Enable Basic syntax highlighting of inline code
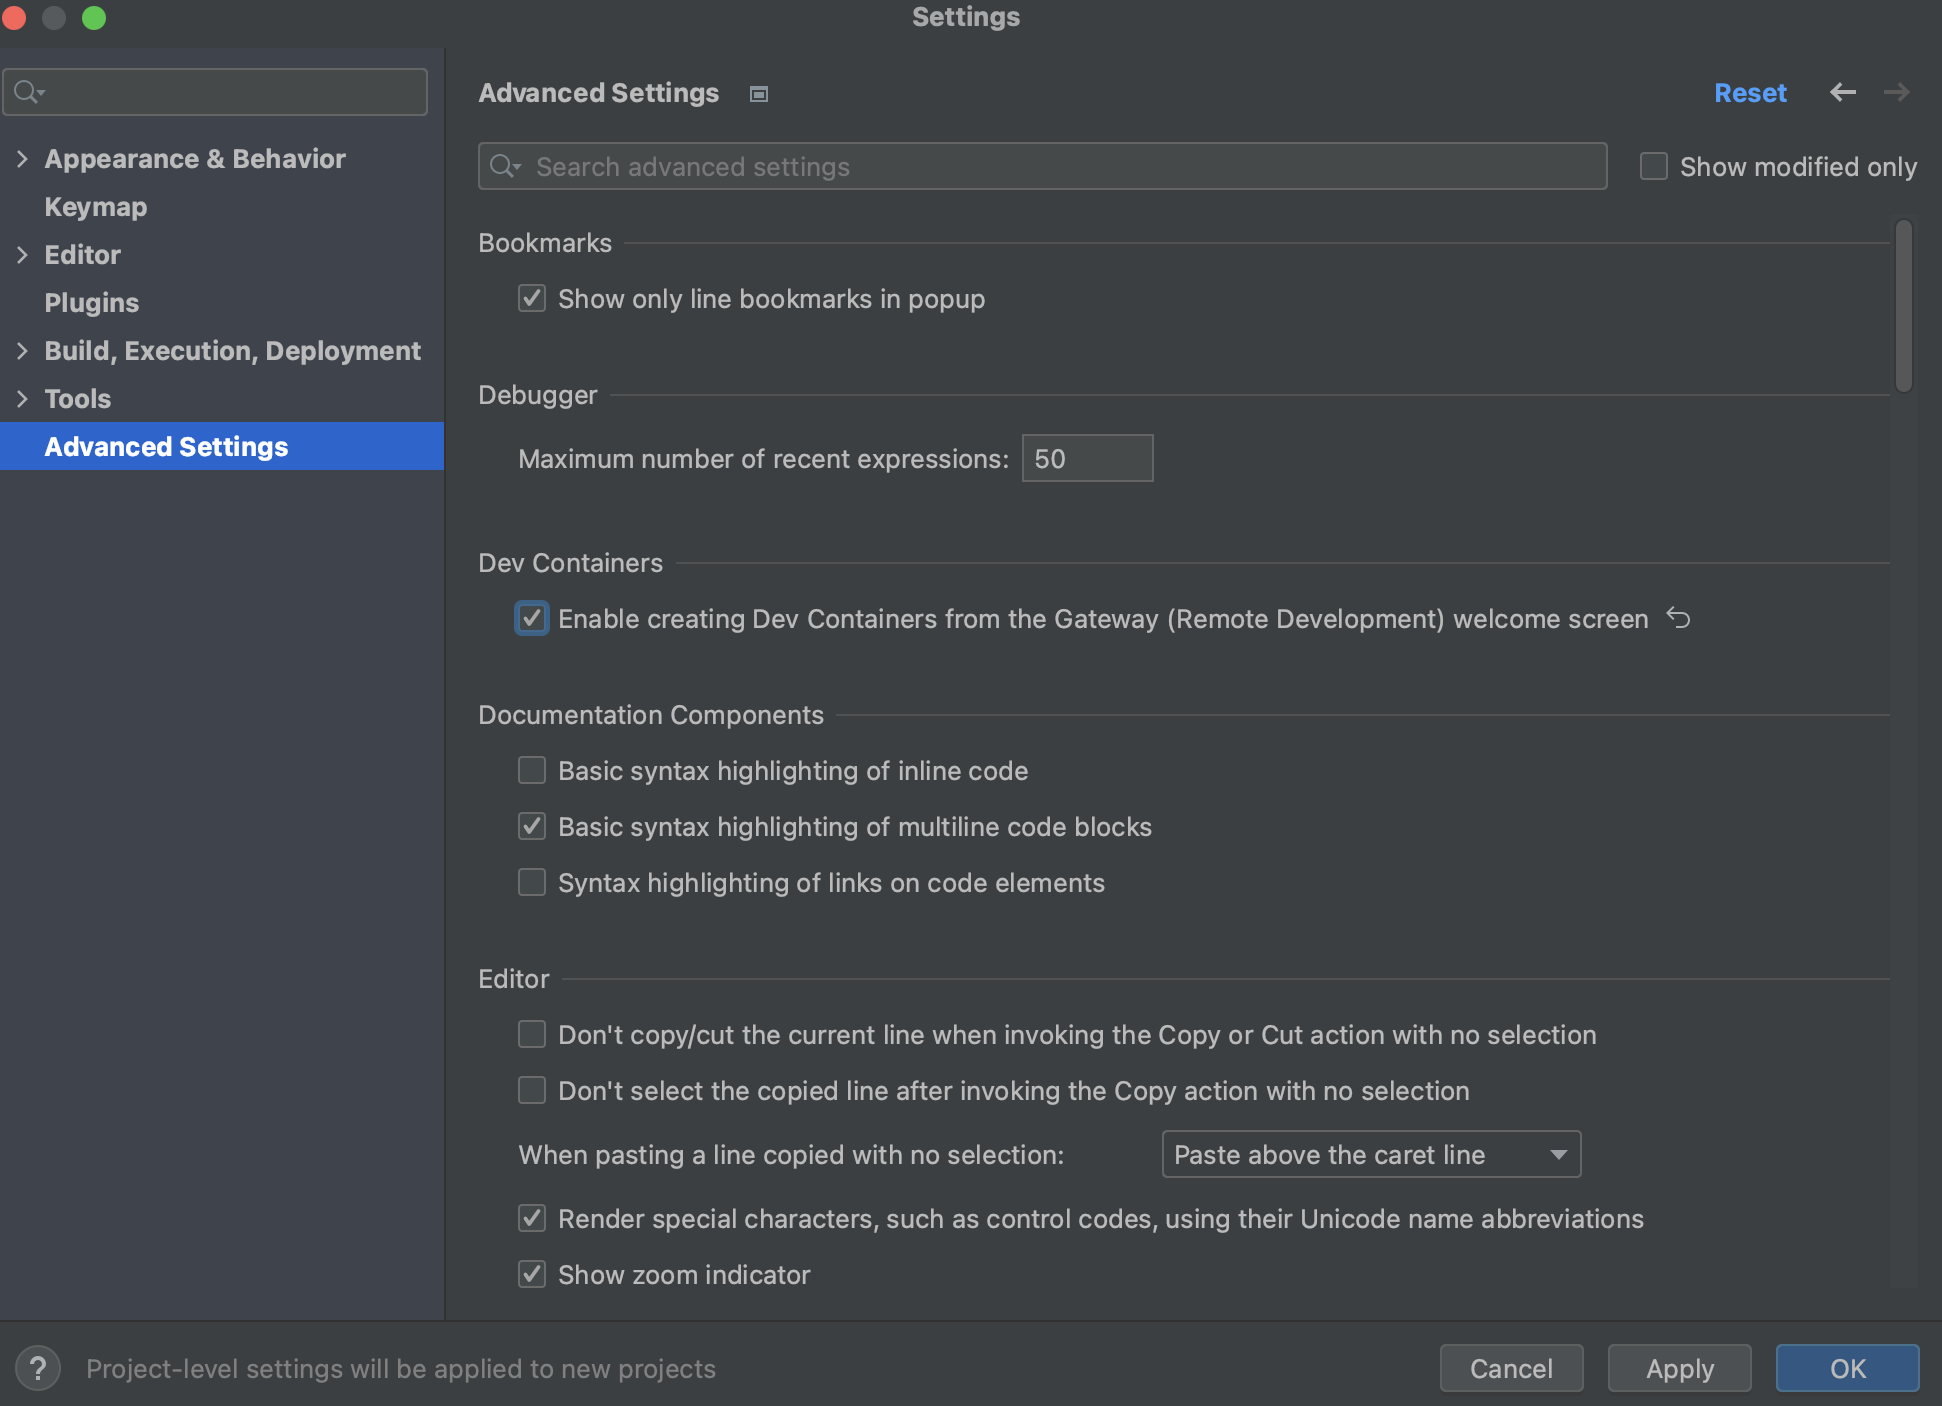Screen dimensions: 1942x1406 [x=532, y=770]
